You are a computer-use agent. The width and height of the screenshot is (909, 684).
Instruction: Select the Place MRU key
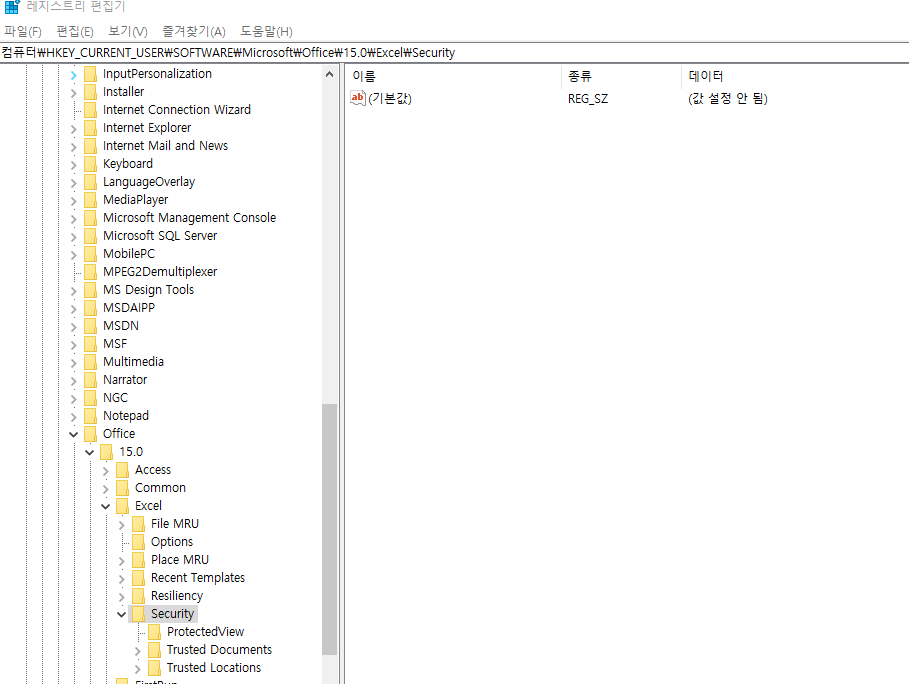(x=180, y=560)
